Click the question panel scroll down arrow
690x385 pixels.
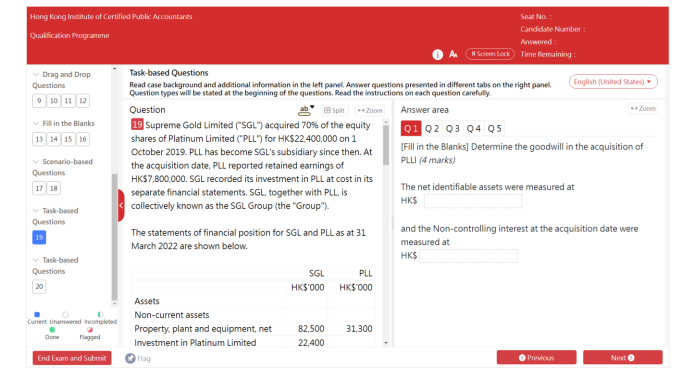tap(386, 343)
